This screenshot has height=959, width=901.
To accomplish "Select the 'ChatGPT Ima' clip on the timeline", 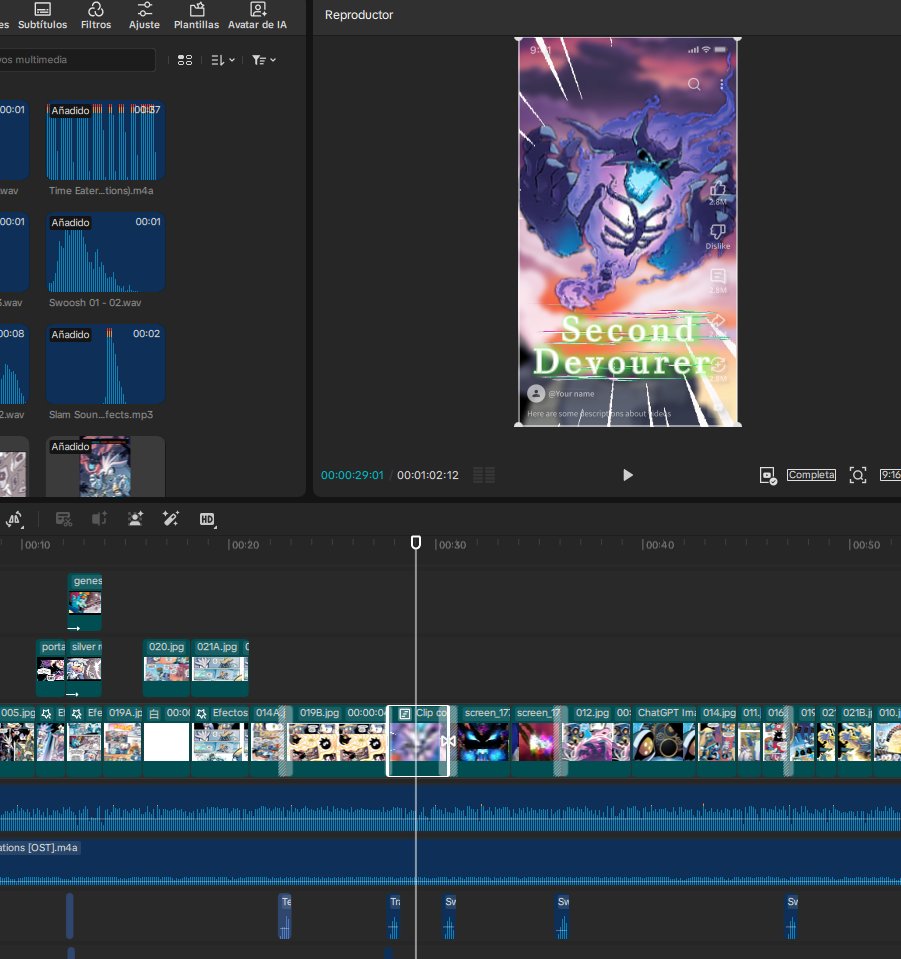I will coord(665,741).
